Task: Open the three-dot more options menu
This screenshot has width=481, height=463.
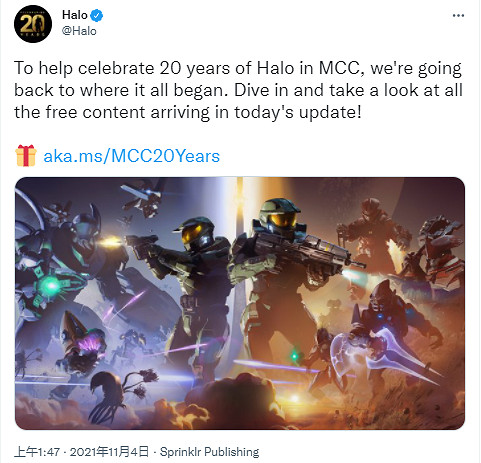Action: click(458, 15)
